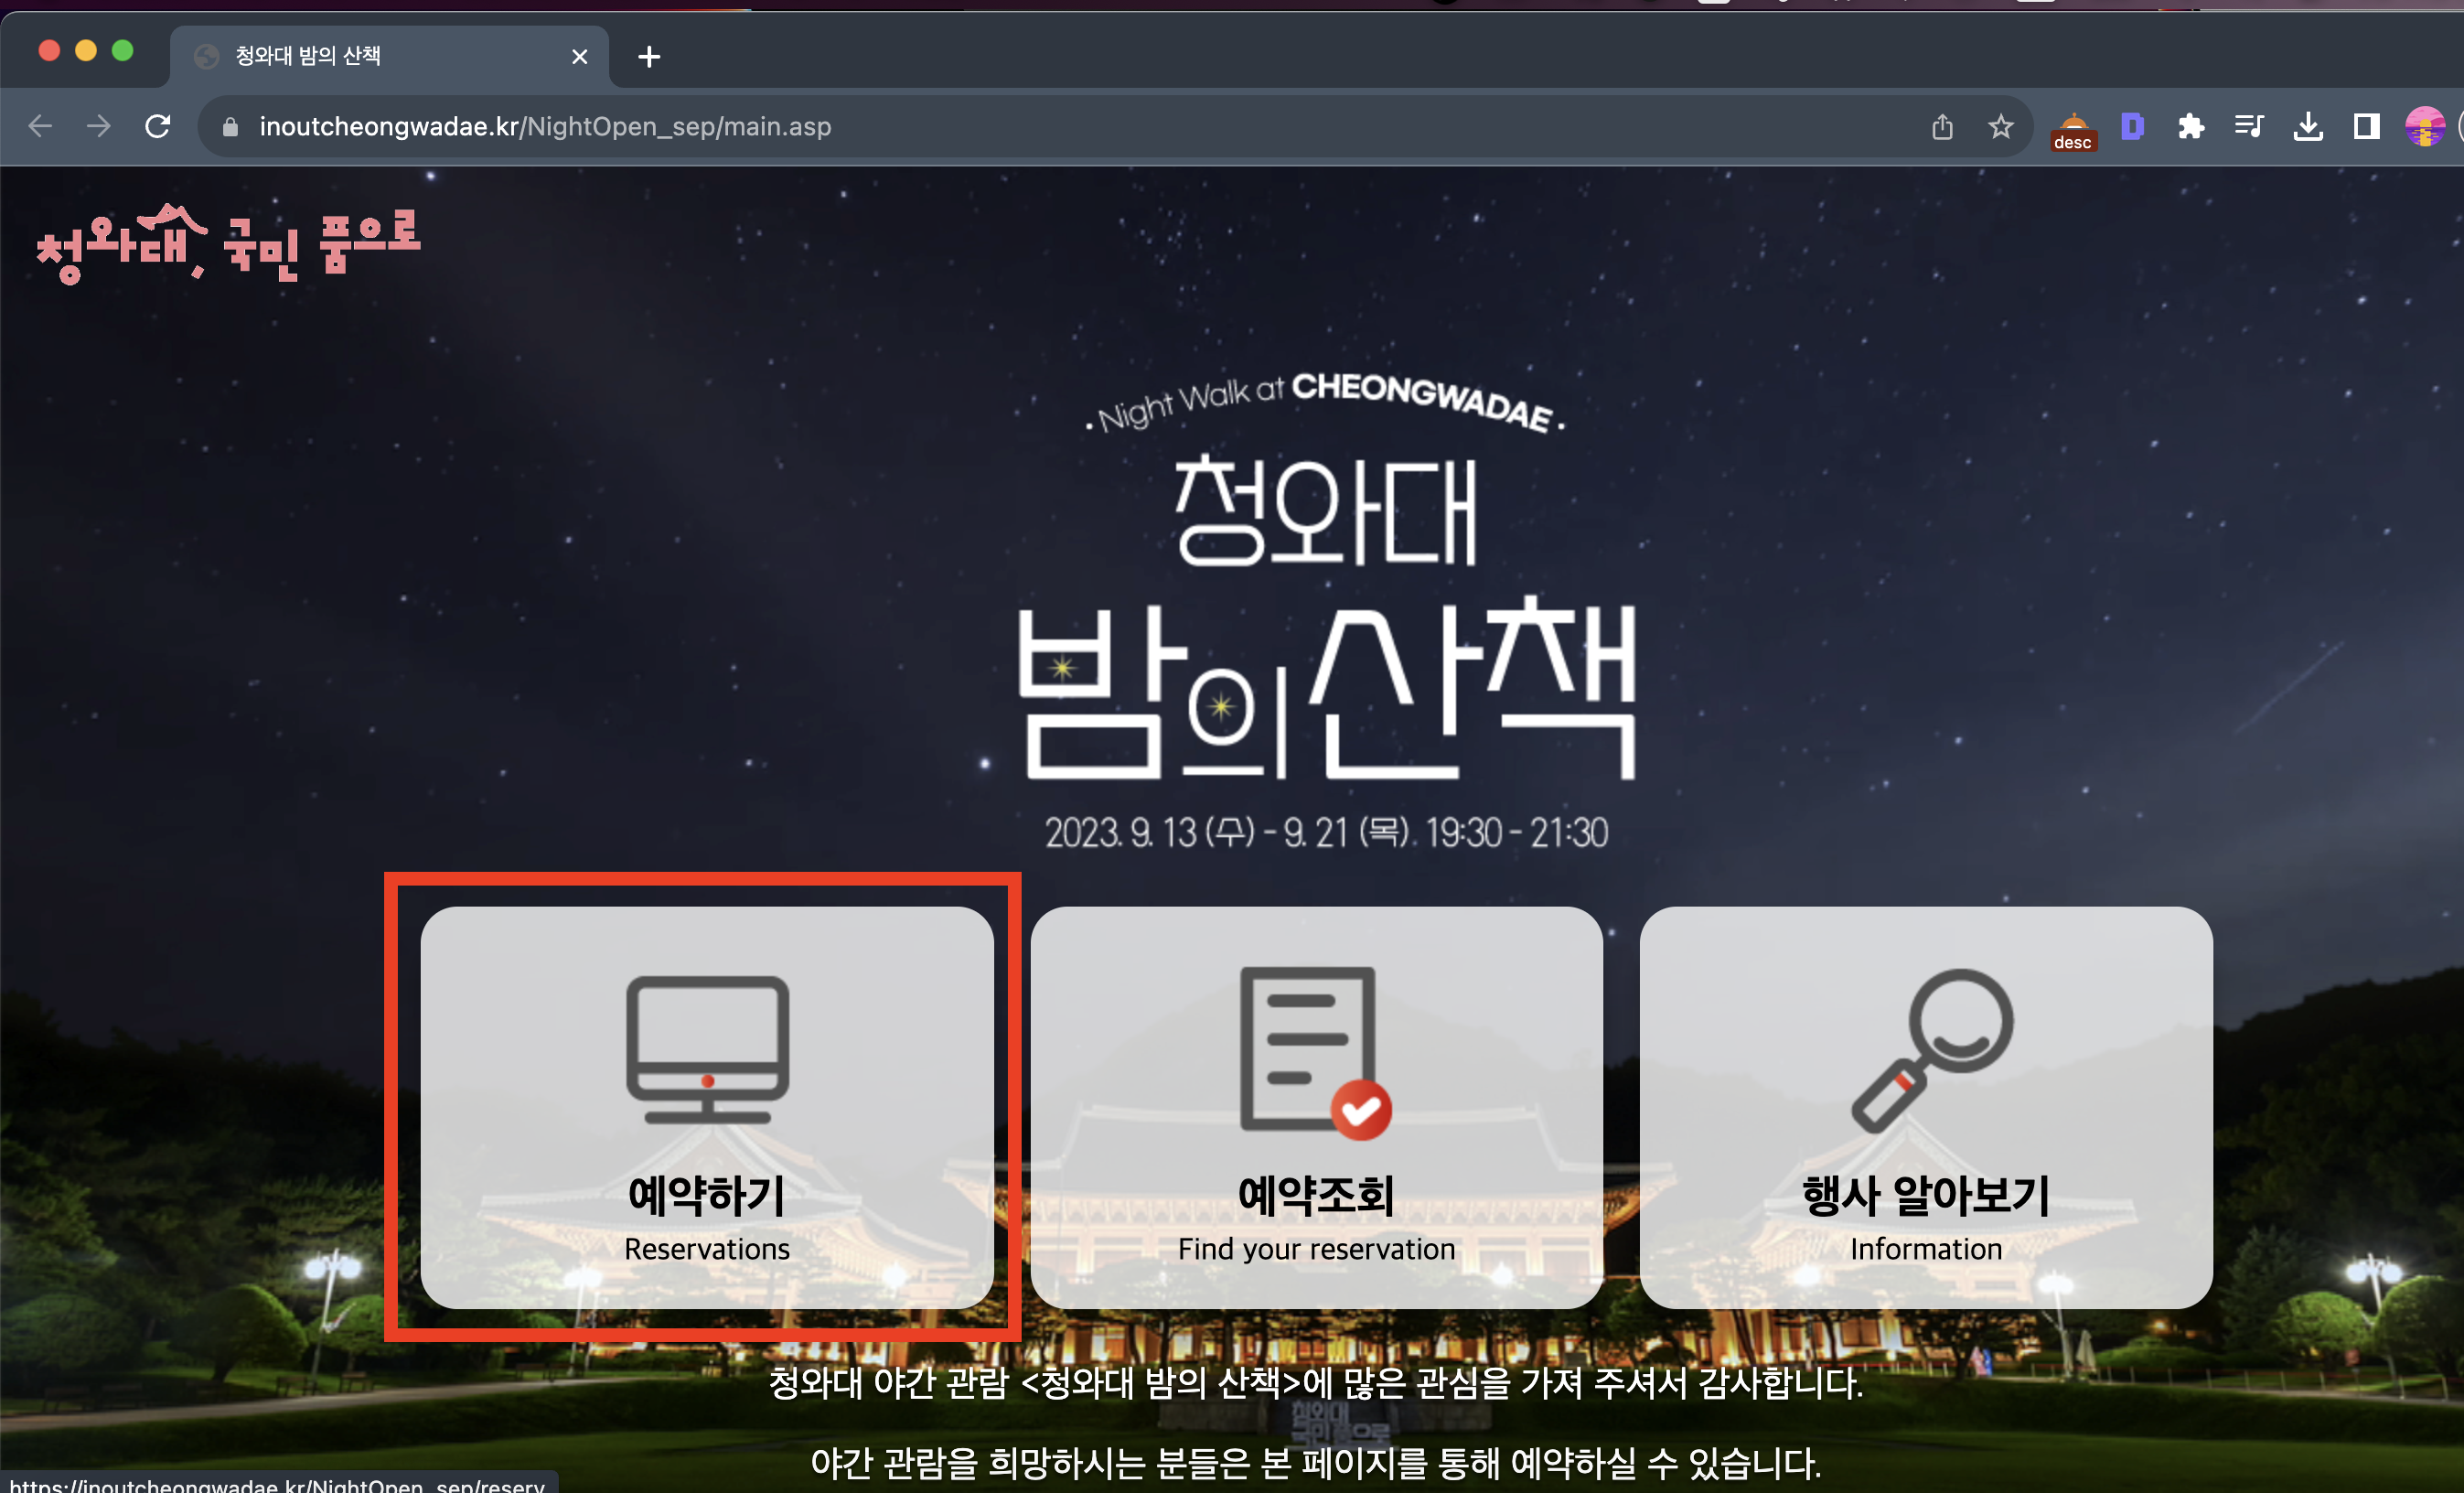This screenshot has height=1493, width=2464.
Task: Bookmark this page with star icon
Action: pos(2001,127)
